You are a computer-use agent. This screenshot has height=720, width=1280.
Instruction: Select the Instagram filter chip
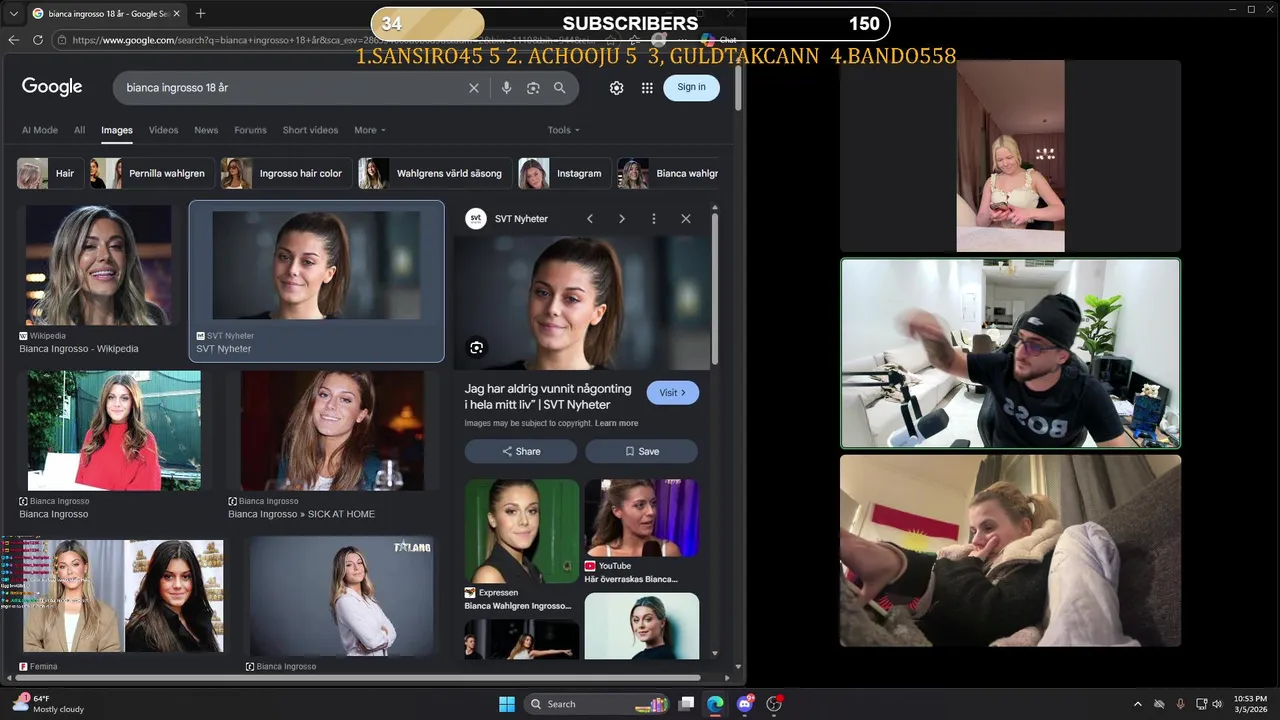click(x=564, y=173)
